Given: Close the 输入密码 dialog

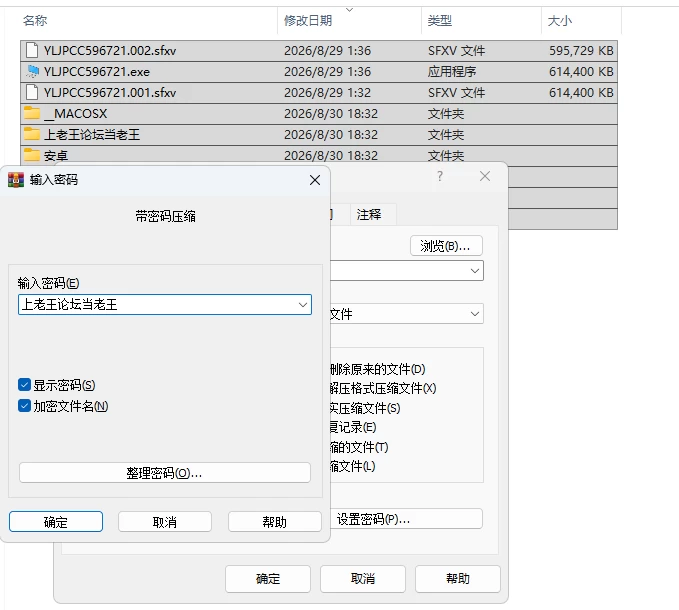Looking at the screenshot, I should pos(315,180).
